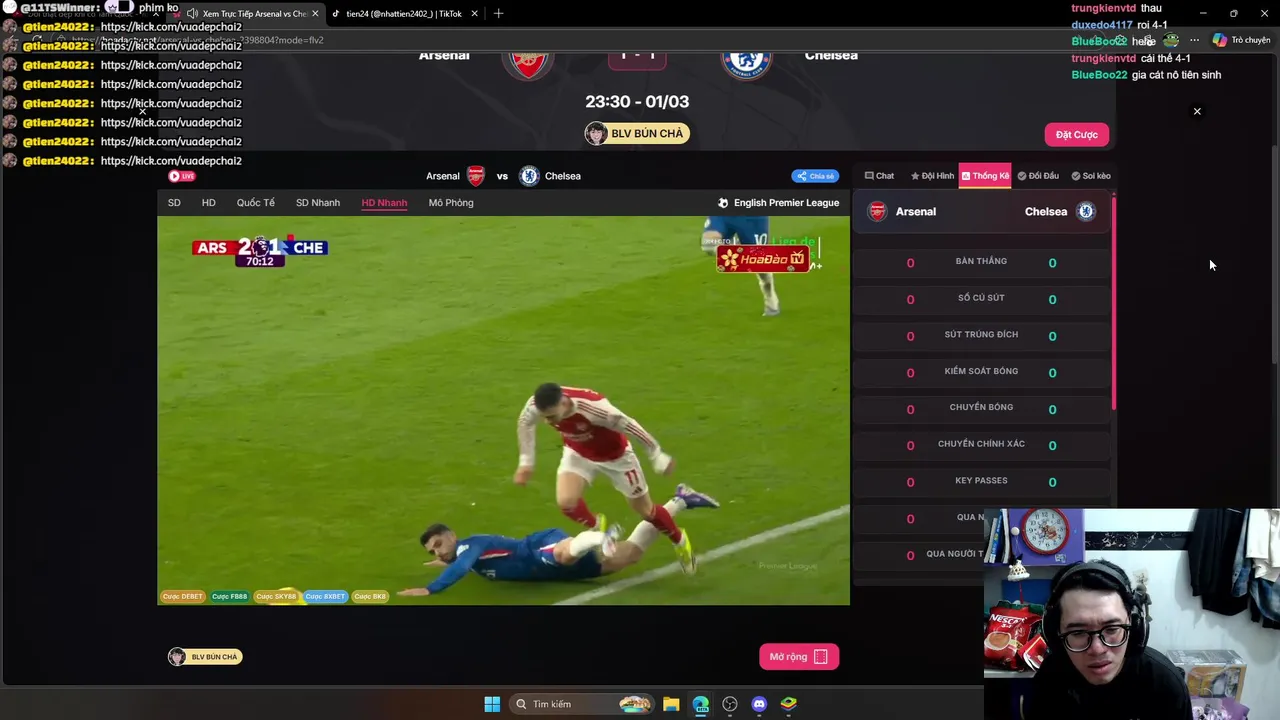The width and height of the screenshot is (1280, 720).
Task: Open Microsoft Edge Beta on the taskbar
Action: tap(700, 704)
